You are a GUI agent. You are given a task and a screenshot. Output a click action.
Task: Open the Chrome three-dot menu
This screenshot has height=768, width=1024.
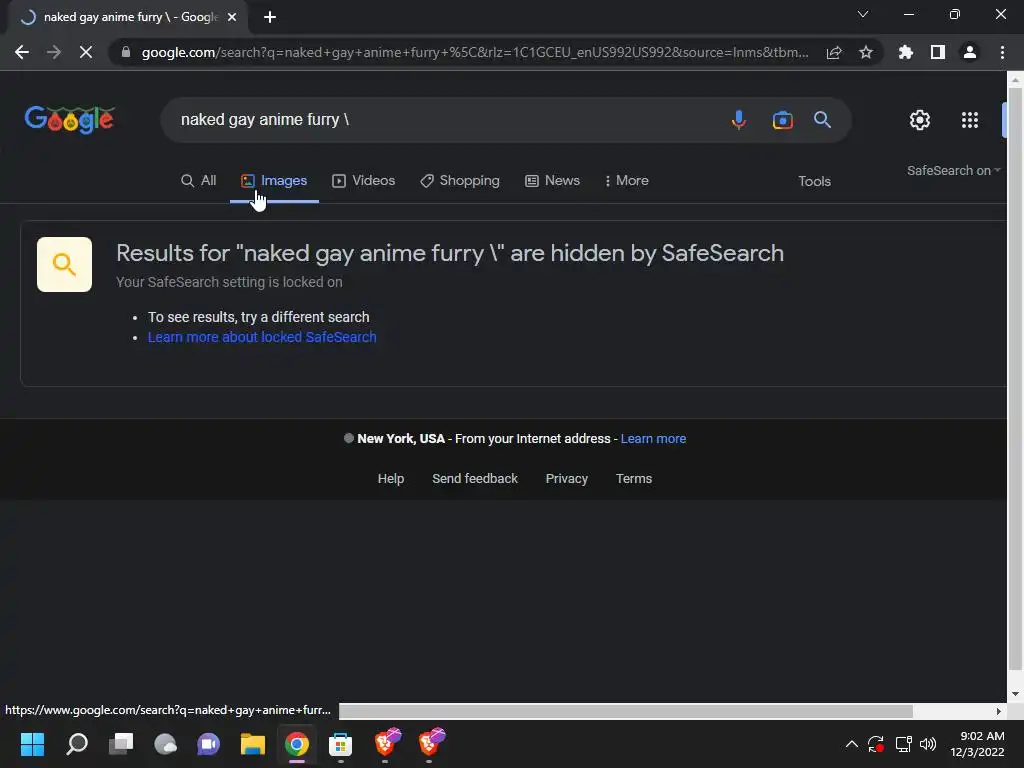point(1002,52)
